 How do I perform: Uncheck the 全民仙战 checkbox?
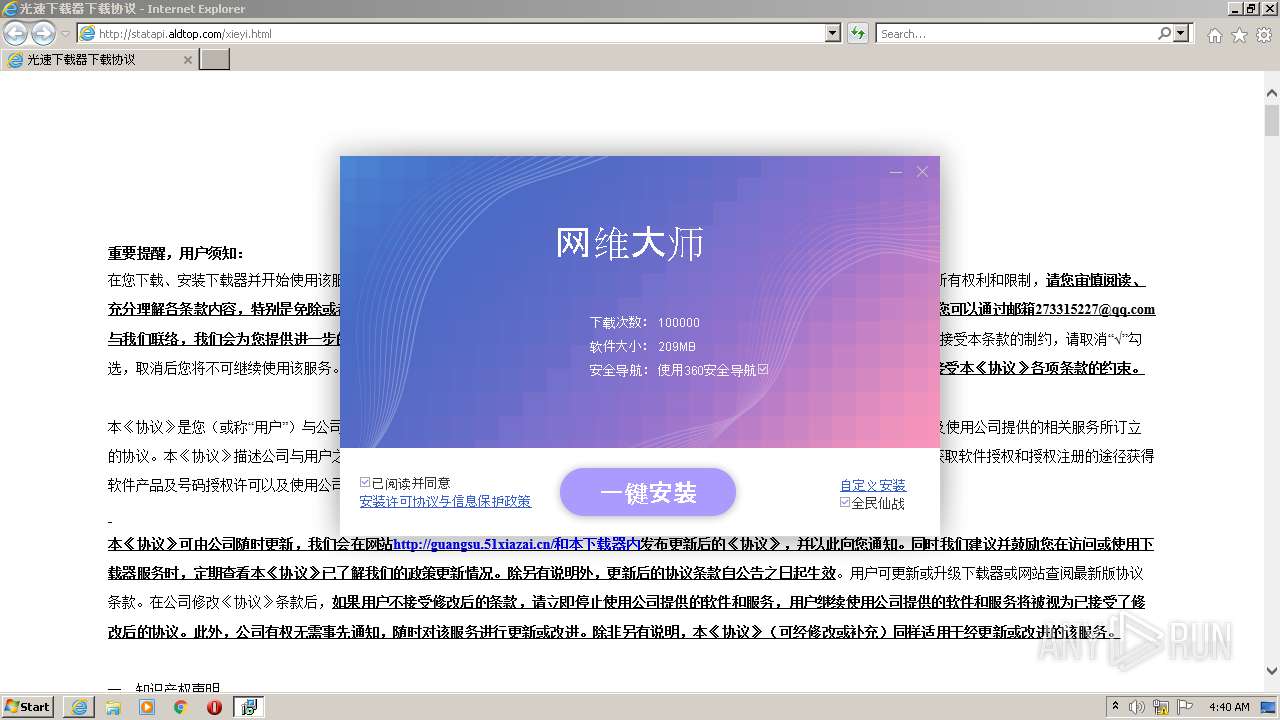(845, 502)
